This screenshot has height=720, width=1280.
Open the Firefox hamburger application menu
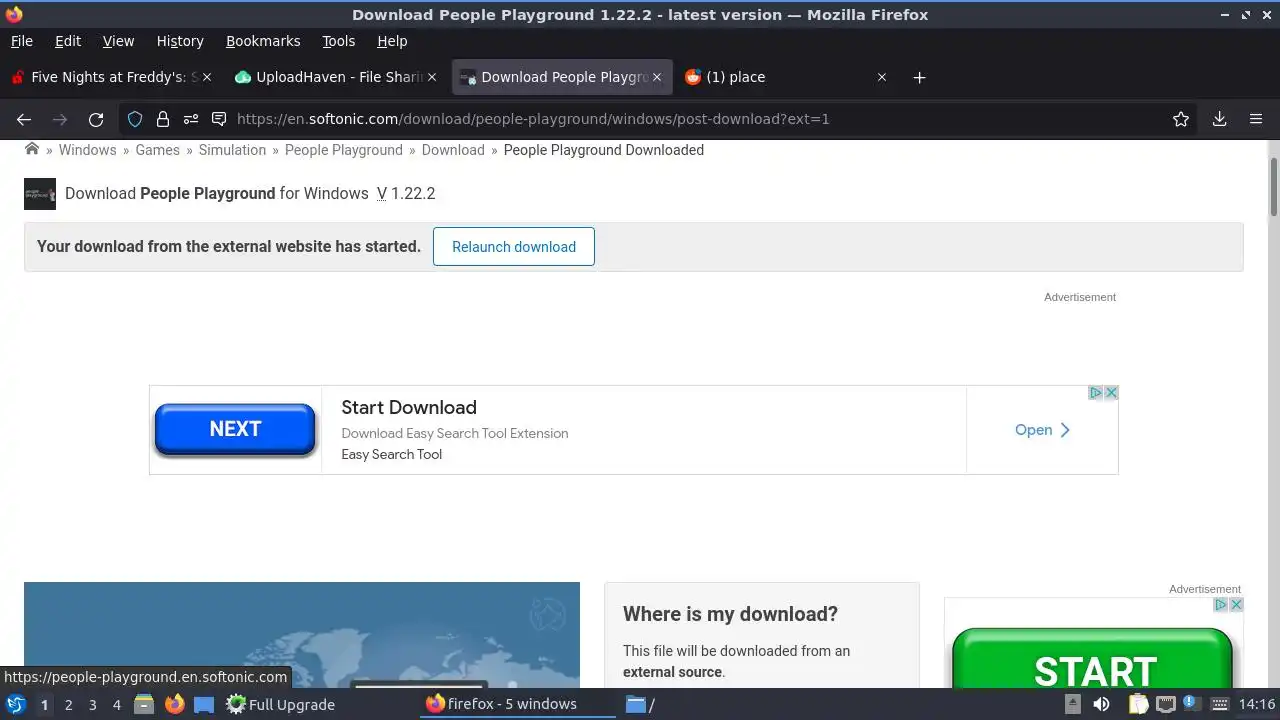click(x=1256, y=119)
